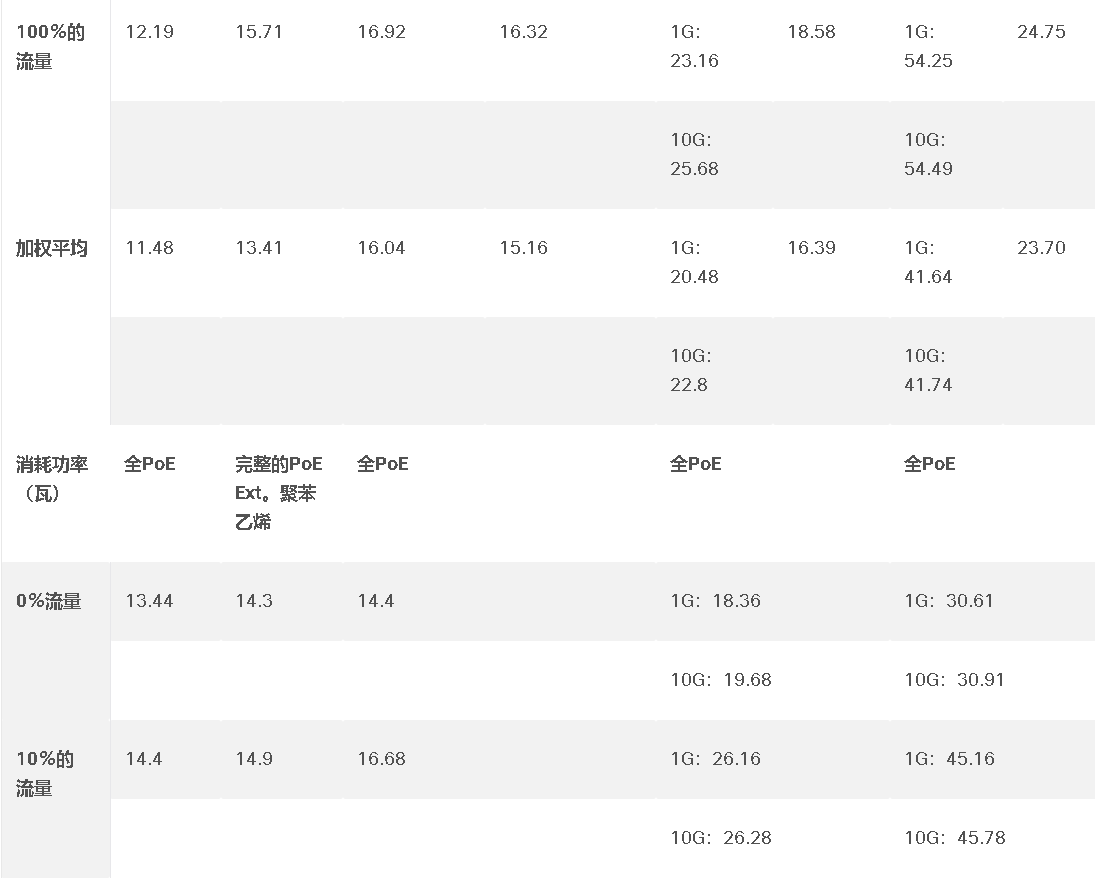The height and width of the screenshot is (878, 1095).
Task: Click the 10%的流量 row header
Action: pos(45,773)
